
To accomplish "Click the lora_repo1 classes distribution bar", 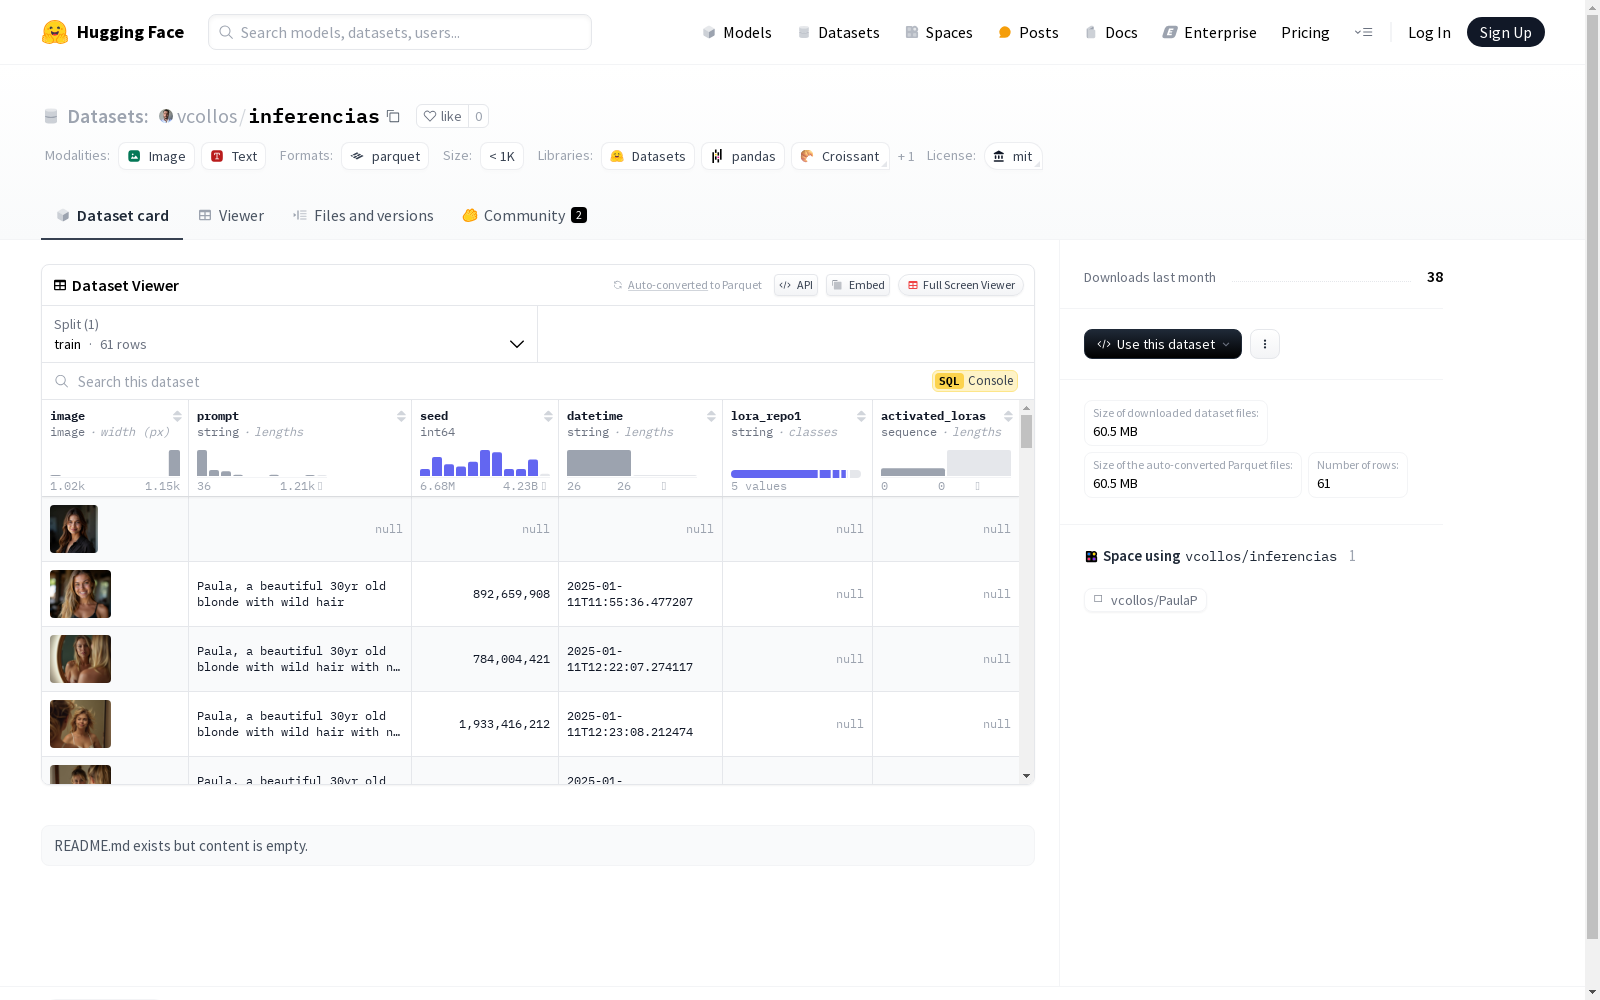I will coord(796,474).
